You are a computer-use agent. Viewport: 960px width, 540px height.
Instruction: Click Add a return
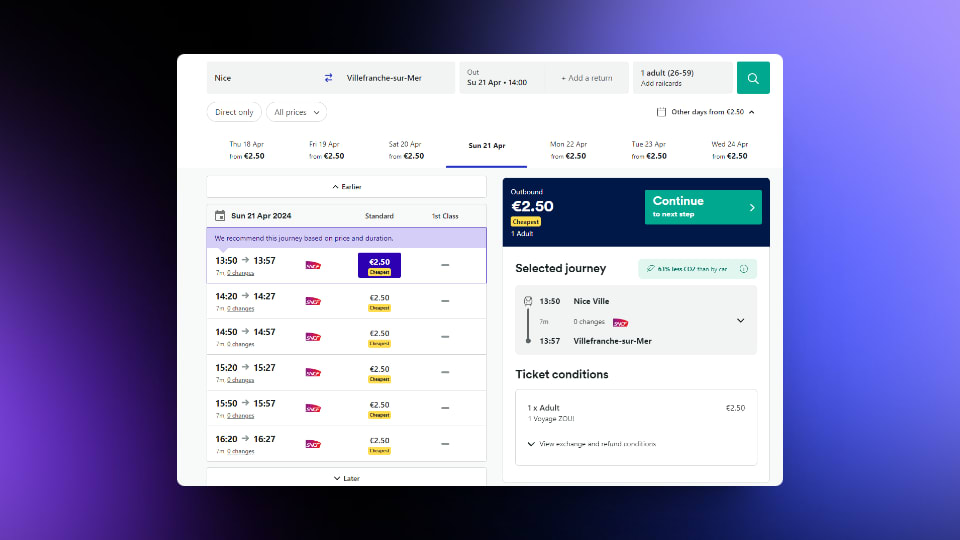pyautogui.click(x=587, y=78)
